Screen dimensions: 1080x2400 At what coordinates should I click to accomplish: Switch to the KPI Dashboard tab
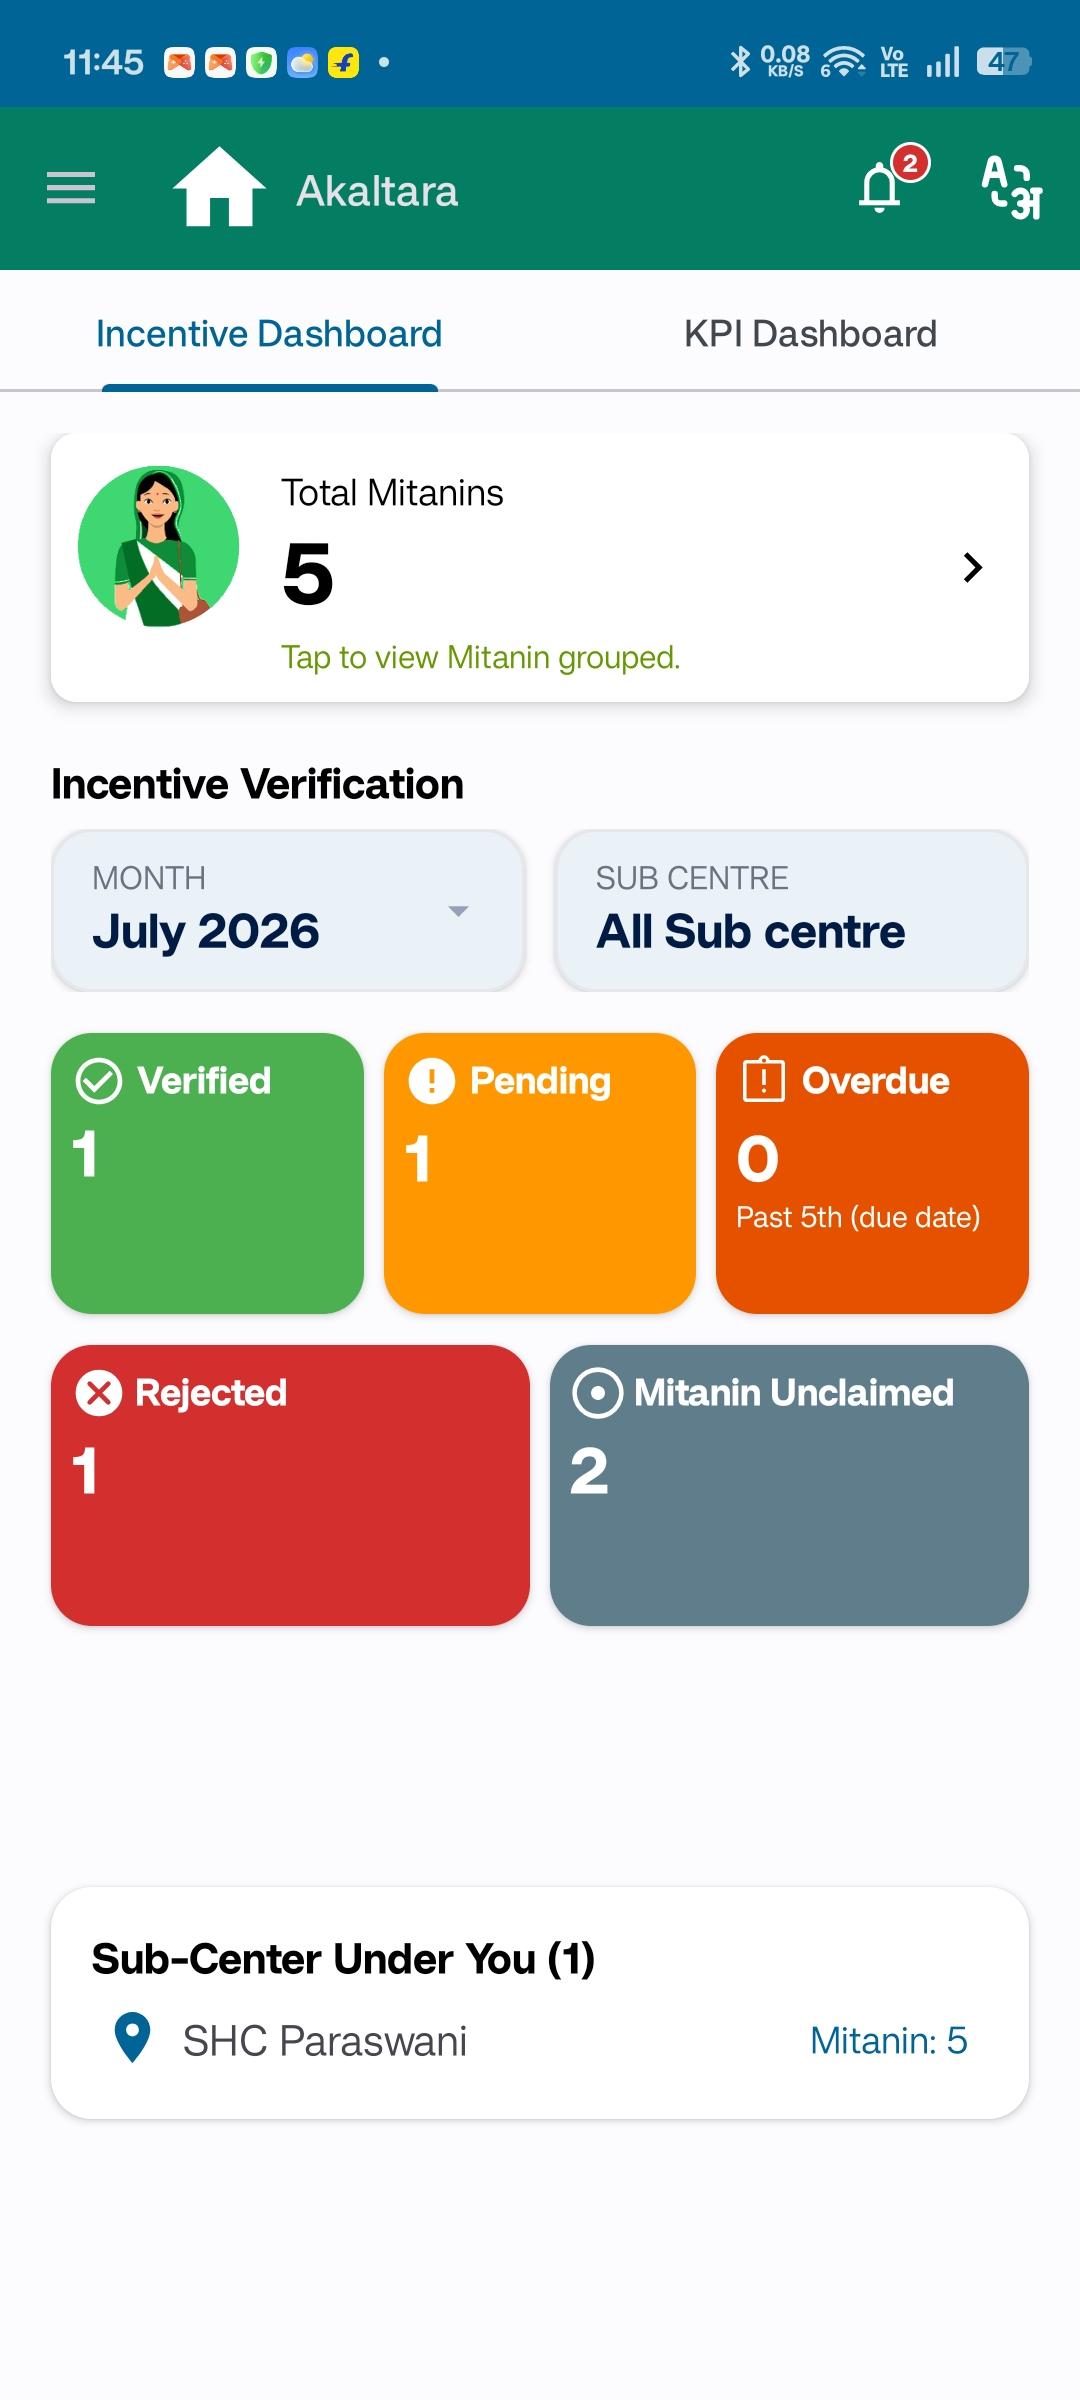(x=810, y=334)
